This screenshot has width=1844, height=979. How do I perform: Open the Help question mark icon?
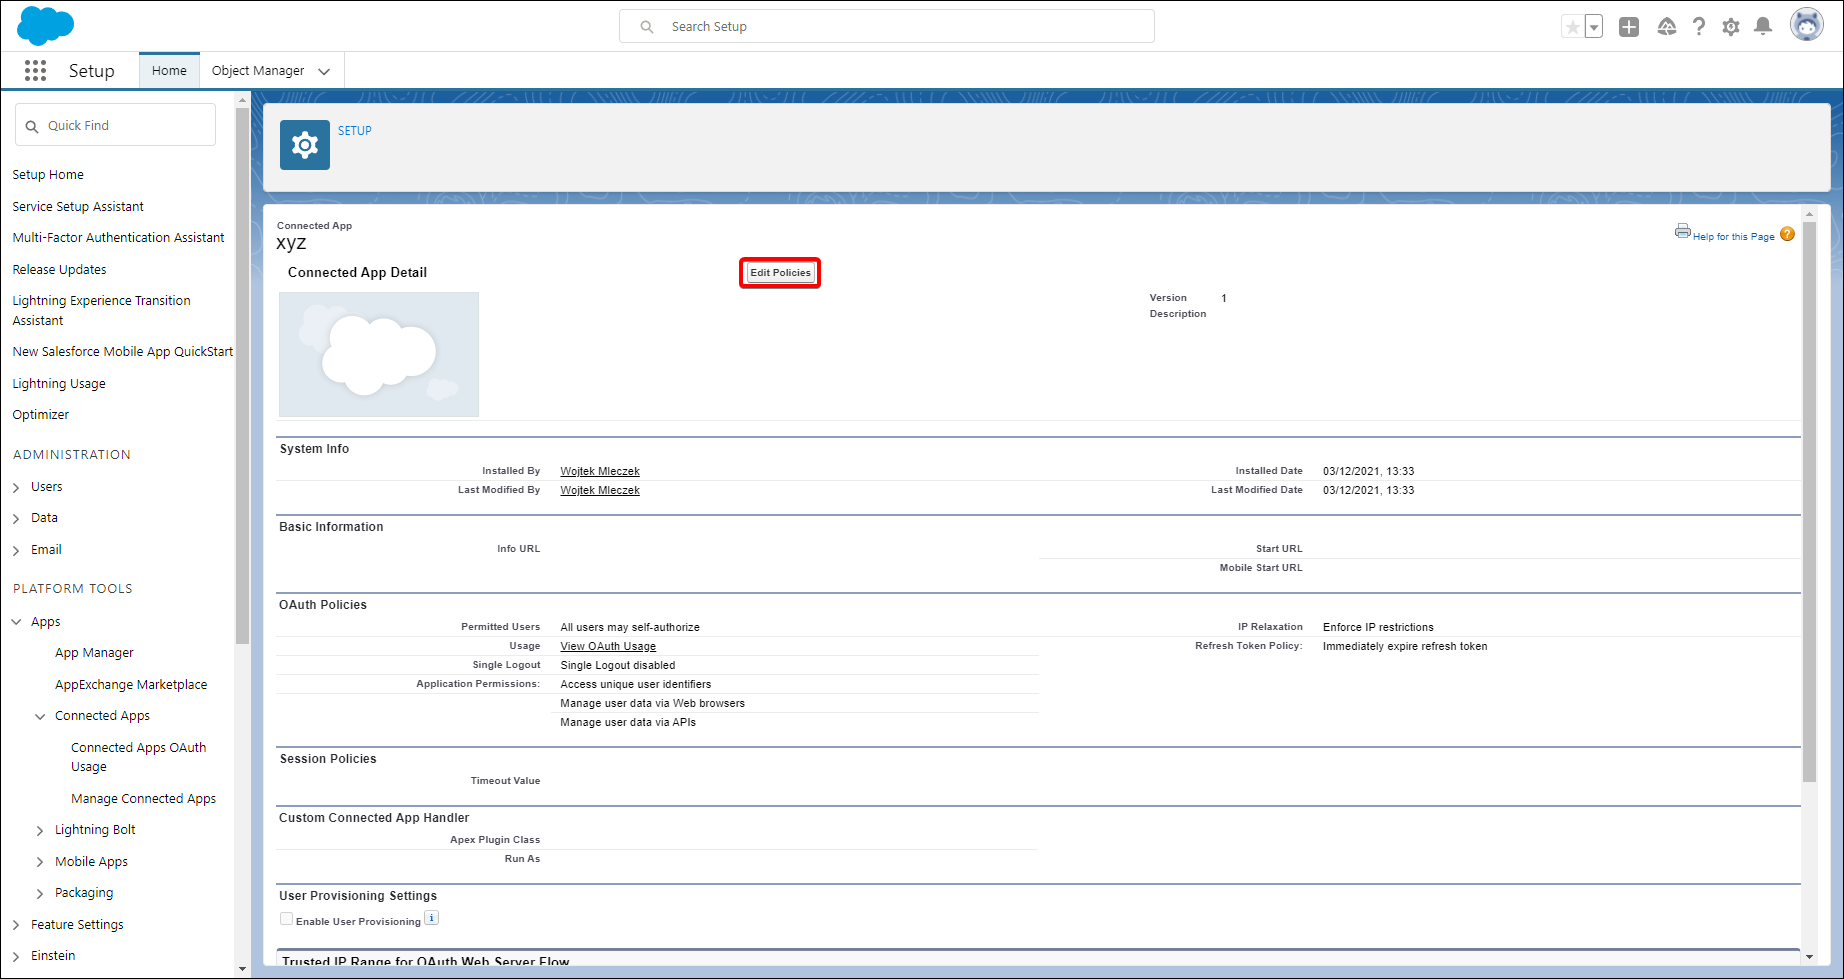click(x=1699, y=27)
